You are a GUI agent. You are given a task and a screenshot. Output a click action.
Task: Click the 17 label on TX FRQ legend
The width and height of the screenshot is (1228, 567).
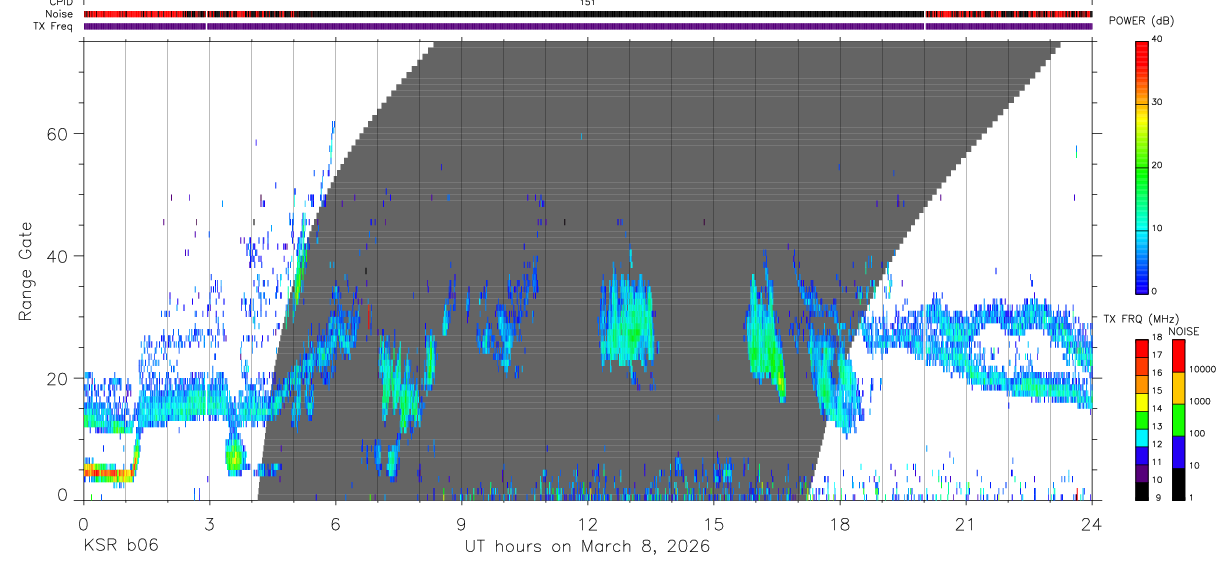[x=1157, y=355]
